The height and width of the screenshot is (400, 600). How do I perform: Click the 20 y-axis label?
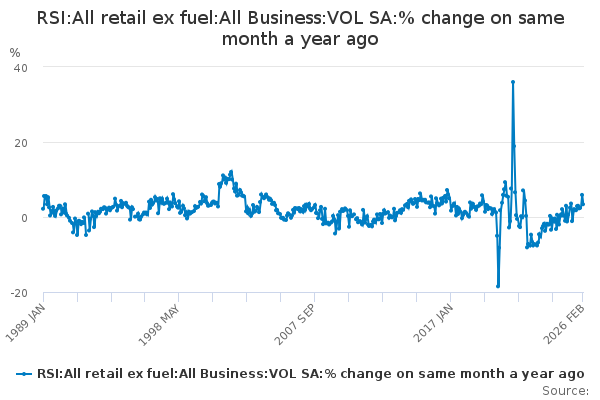(21, 143)
